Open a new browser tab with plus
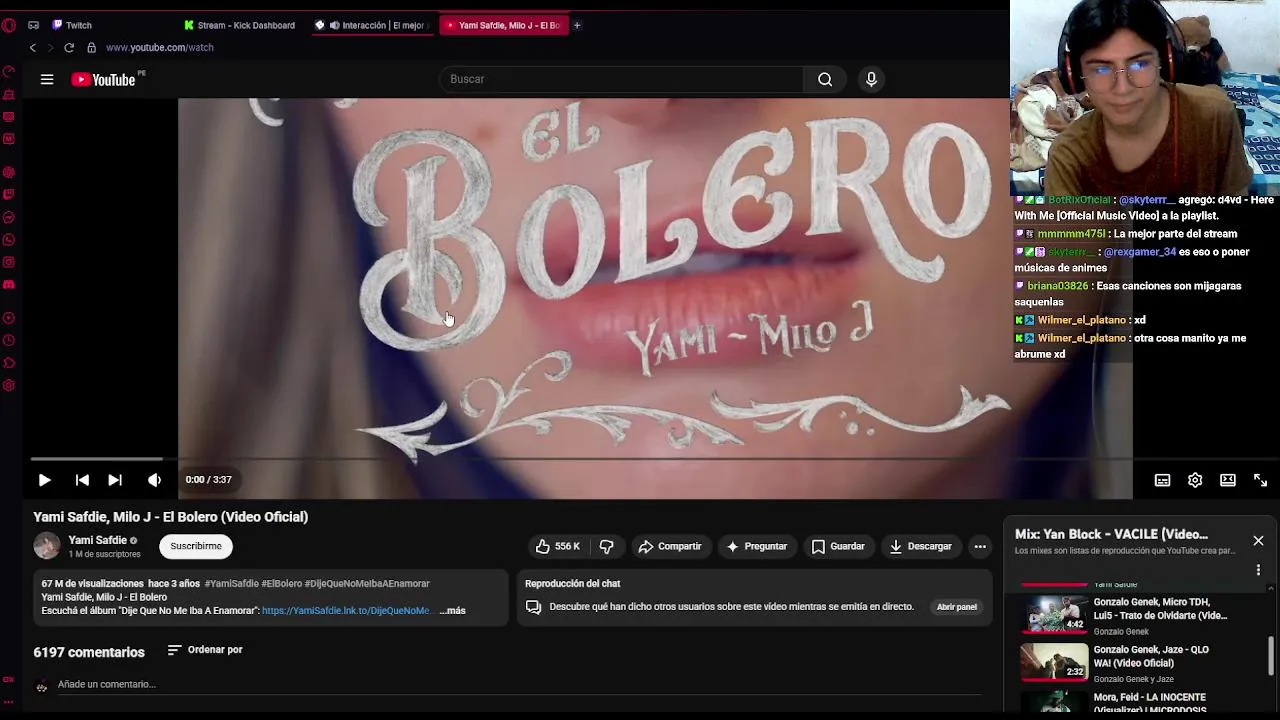Viewport: 1280px width, 720px height. click(x=577, y=25)
